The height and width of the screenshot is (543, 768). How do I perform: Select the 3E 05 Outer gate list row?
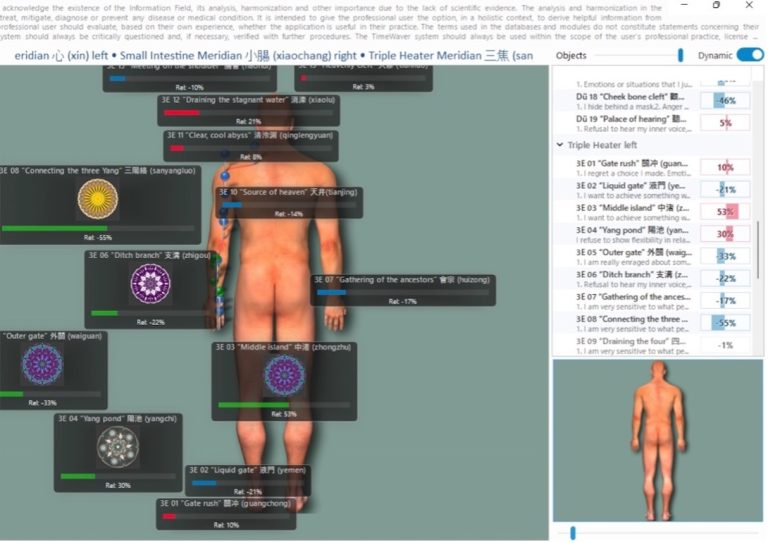pos(652,257)
